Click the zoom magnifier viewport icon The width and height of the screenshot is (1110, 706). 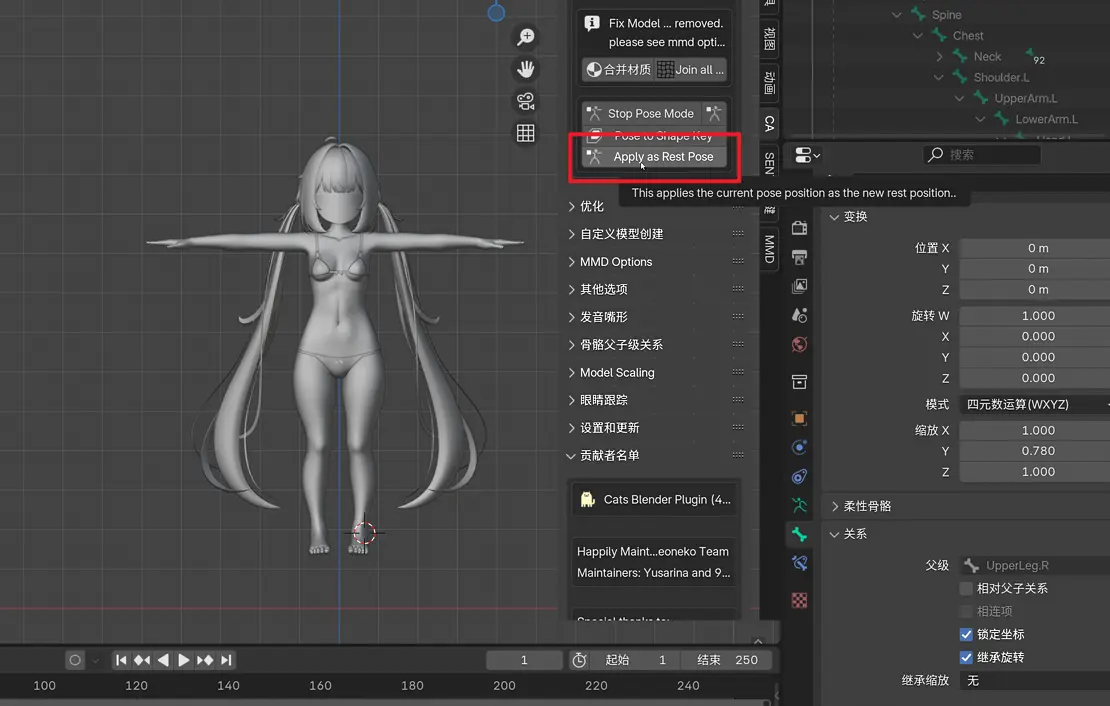tap(525, 37)
